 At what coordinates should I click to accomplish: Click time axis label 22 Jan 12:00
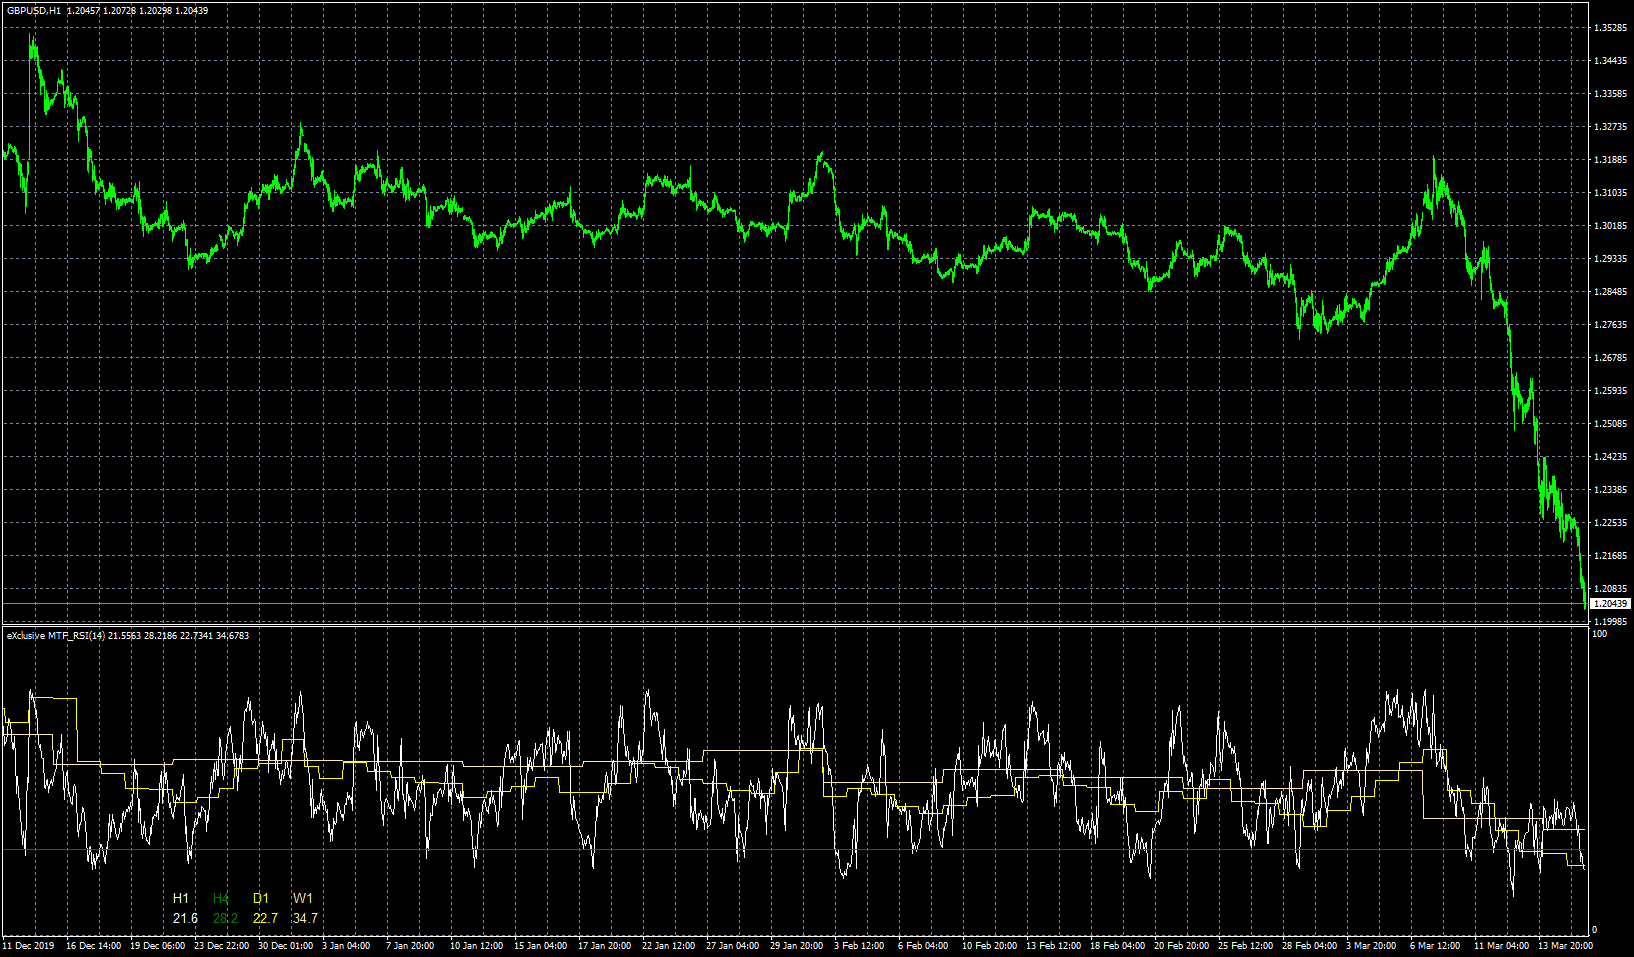[x=668, y=945]
